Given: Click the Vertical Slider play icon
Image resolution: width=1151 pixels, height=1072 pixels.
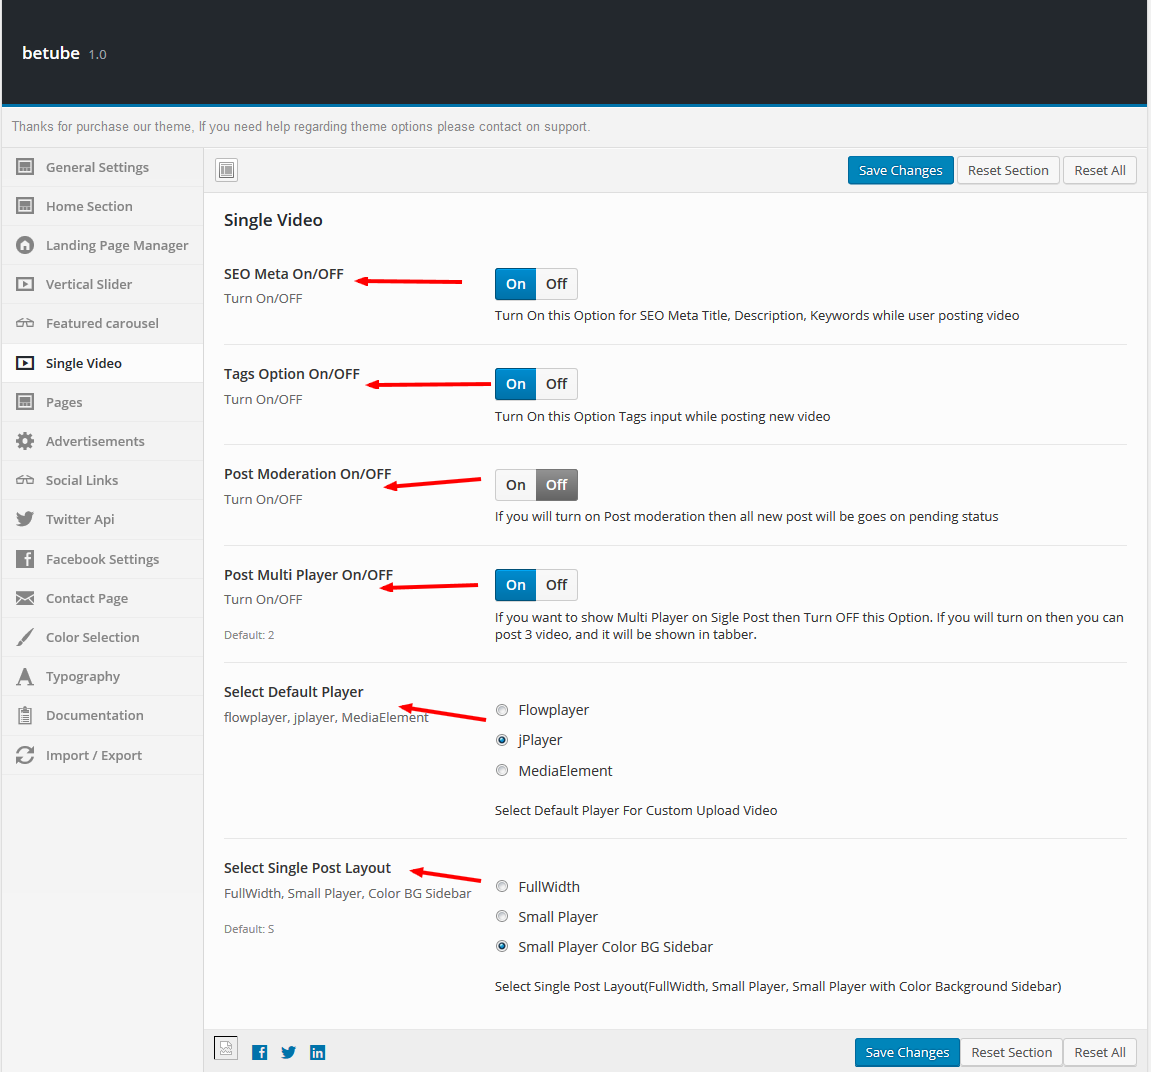Looking at the screenshot, I should pos(24,284).
